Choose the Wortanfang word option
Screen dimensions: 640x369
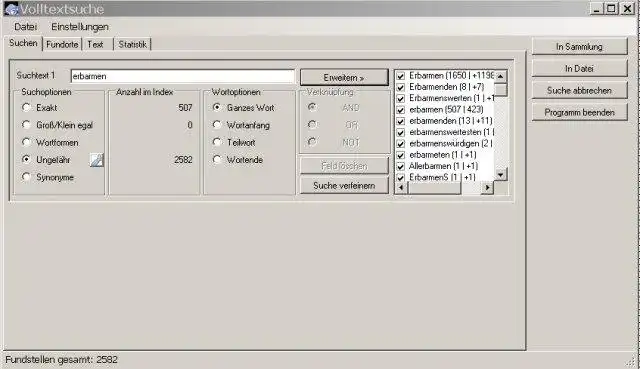coord(217,125)
